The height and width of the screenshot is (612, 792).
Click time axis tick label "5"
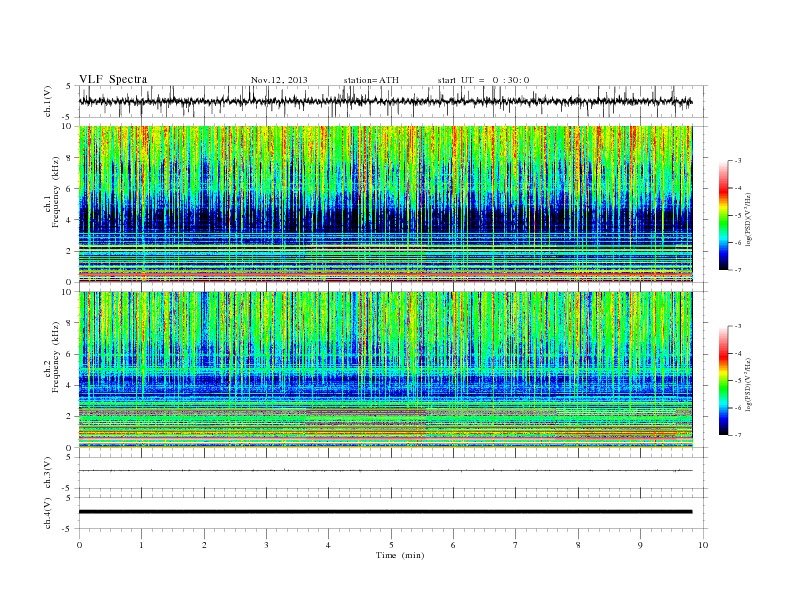(391, 545)
